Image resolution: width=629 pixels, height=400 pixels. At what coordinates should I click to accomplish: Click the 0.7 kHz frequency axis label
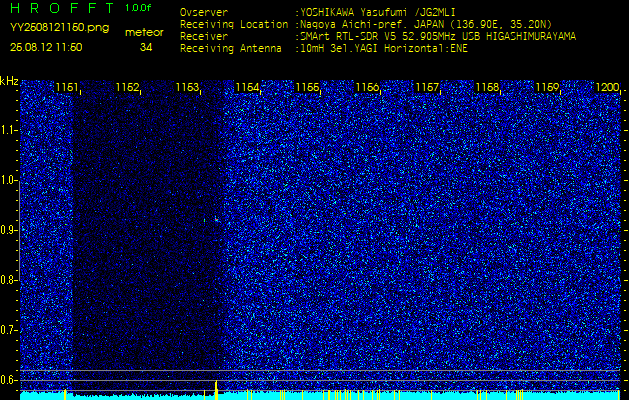[8, 330]
